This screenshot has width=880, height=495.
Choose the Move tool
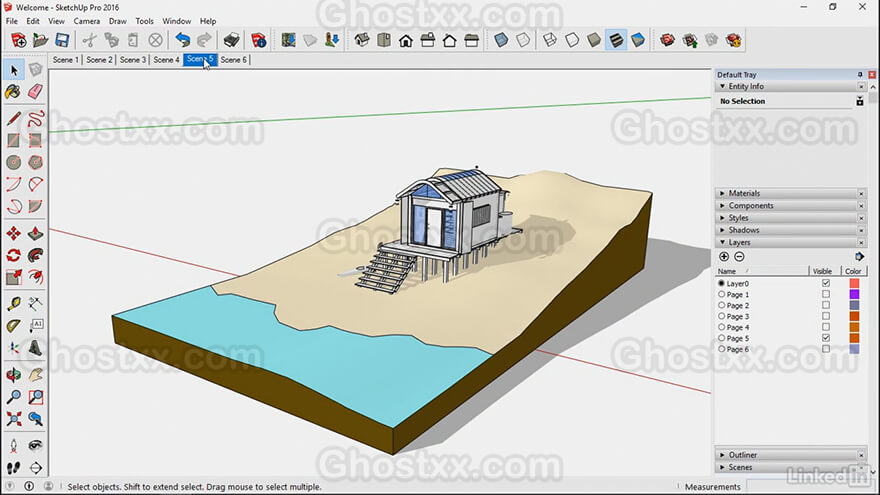click(14, 233)
